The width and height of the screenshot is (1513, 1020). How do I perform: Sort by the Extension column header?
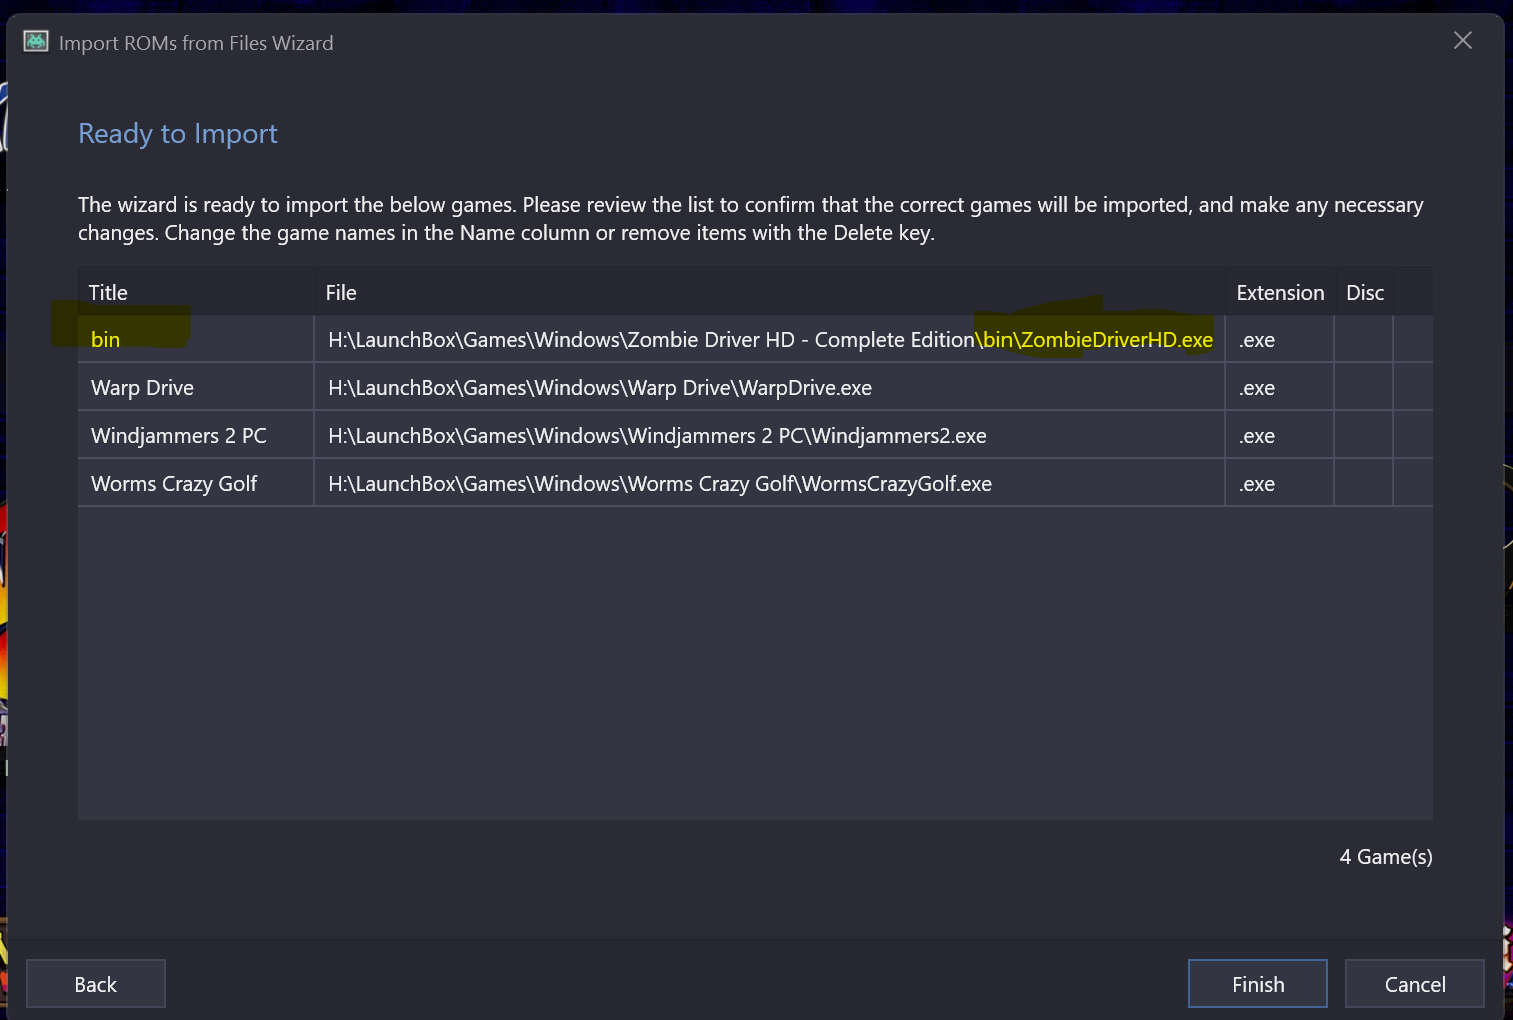(1280, 292)
